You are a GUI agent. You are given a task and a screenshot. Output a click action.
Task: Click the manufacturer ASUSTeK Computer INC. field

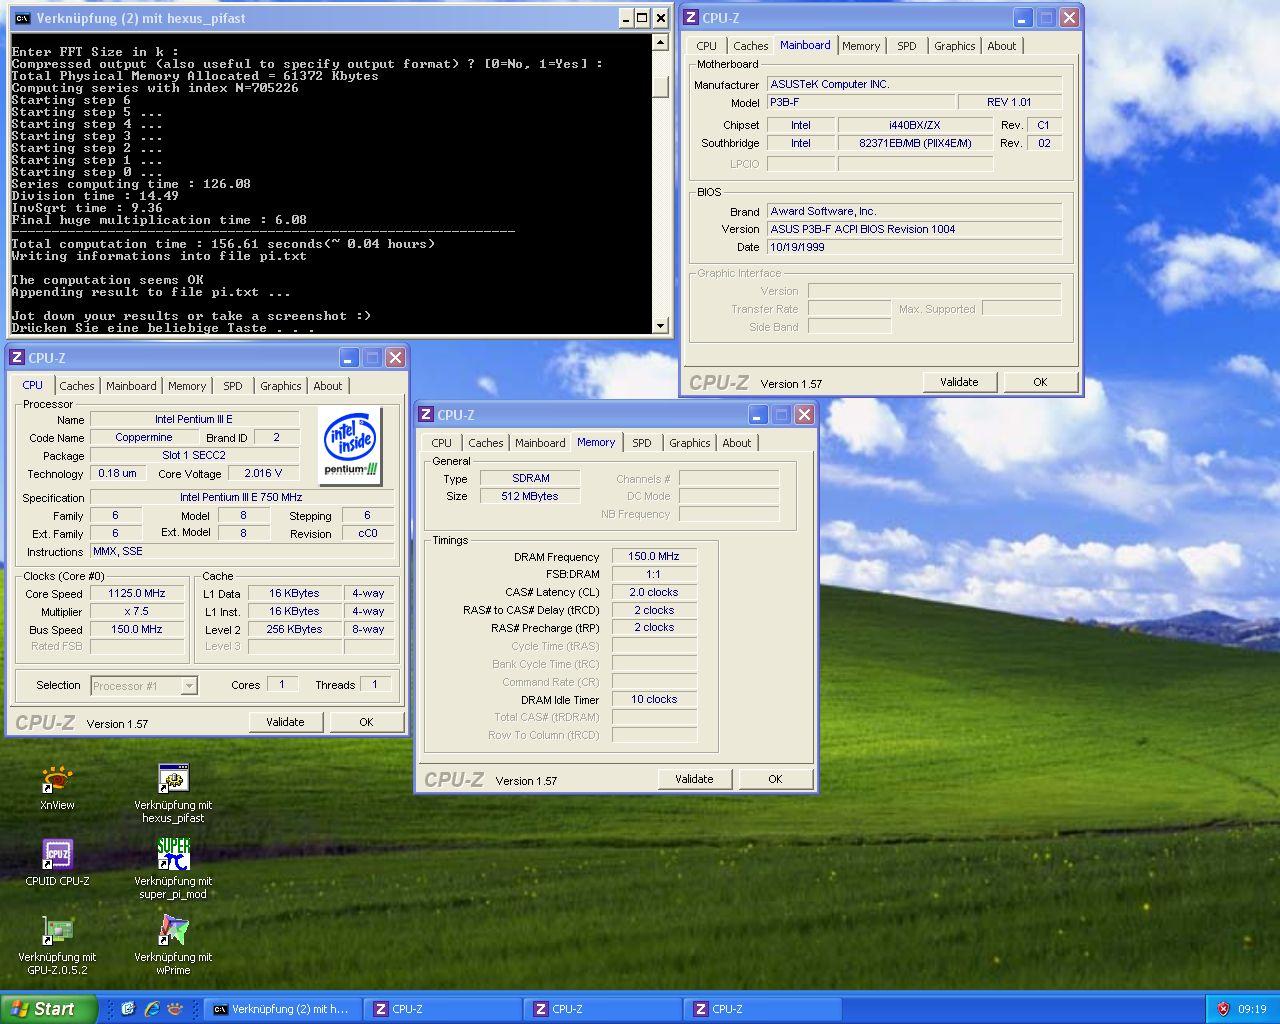pyautogui.click(x=914, y=84)
